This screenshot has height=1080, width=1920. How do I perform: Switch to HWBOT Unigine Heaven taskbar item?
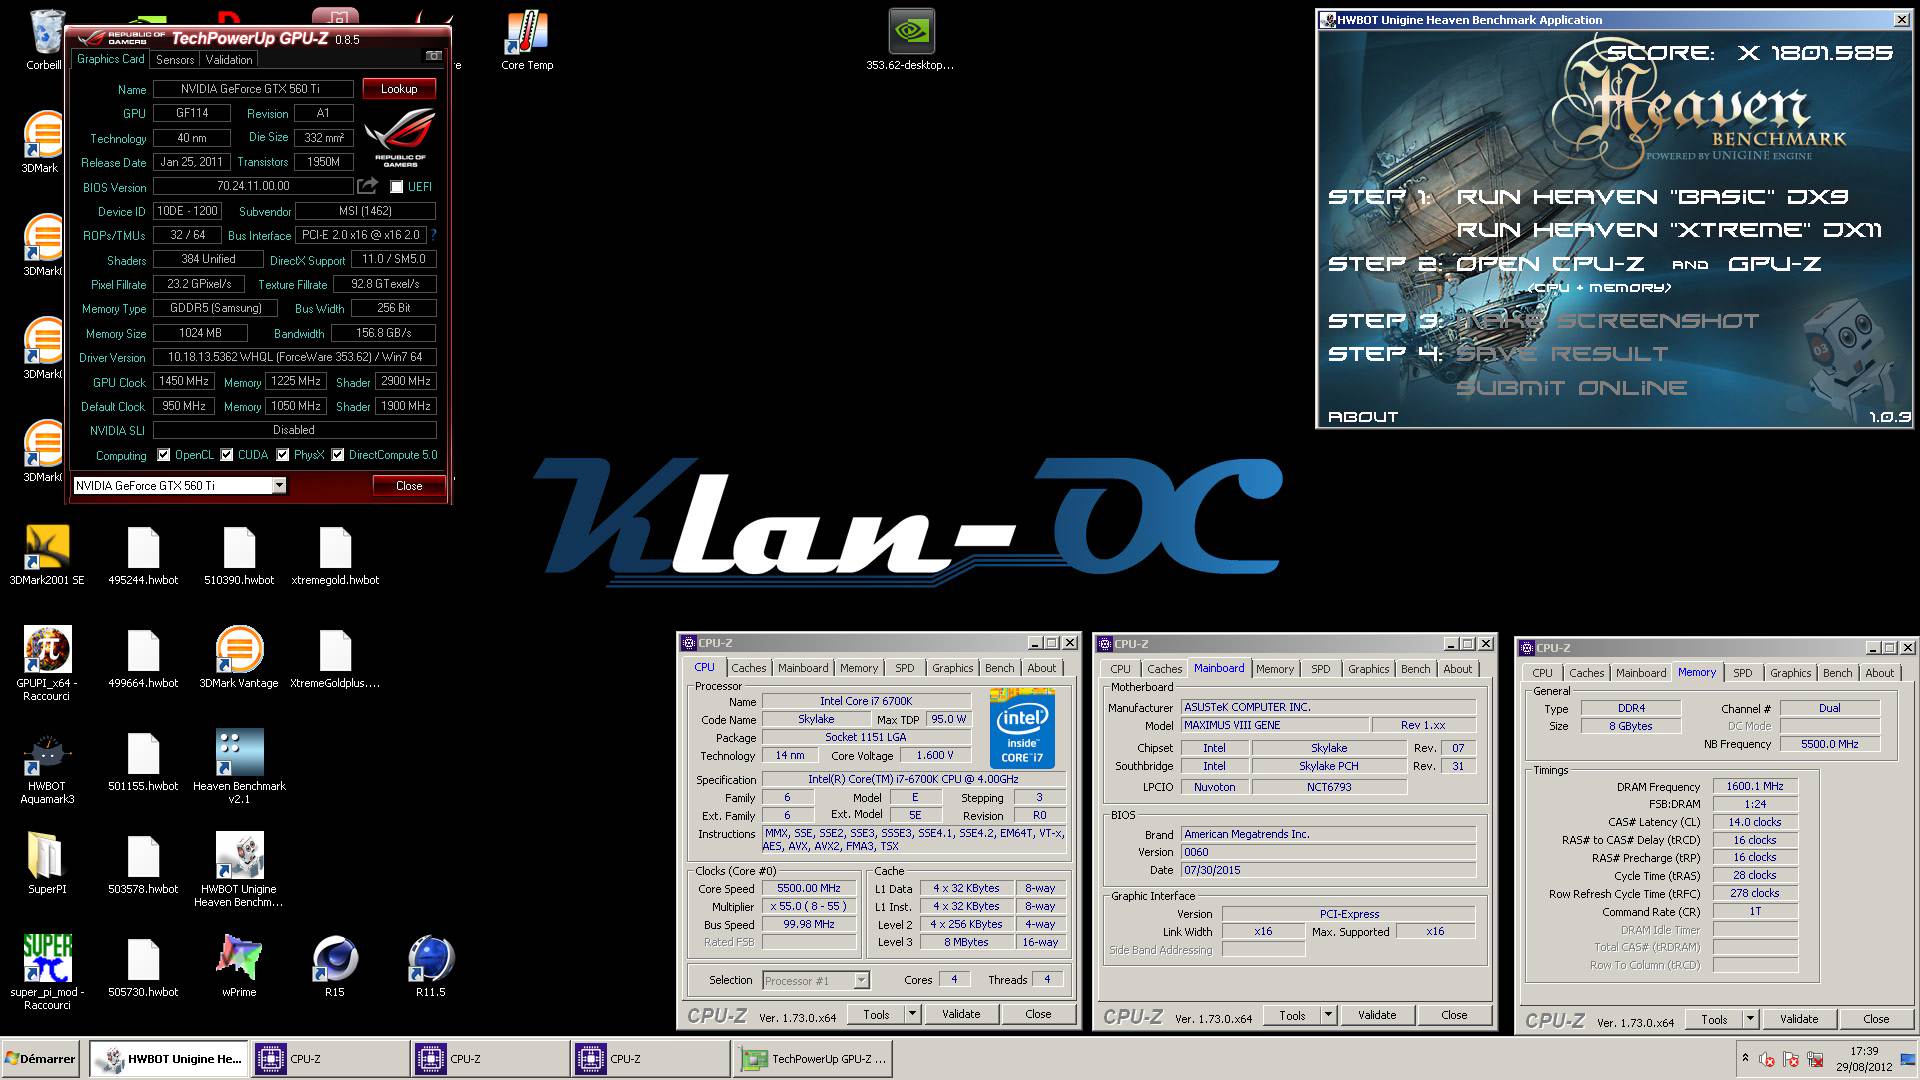pos(168,1059)
